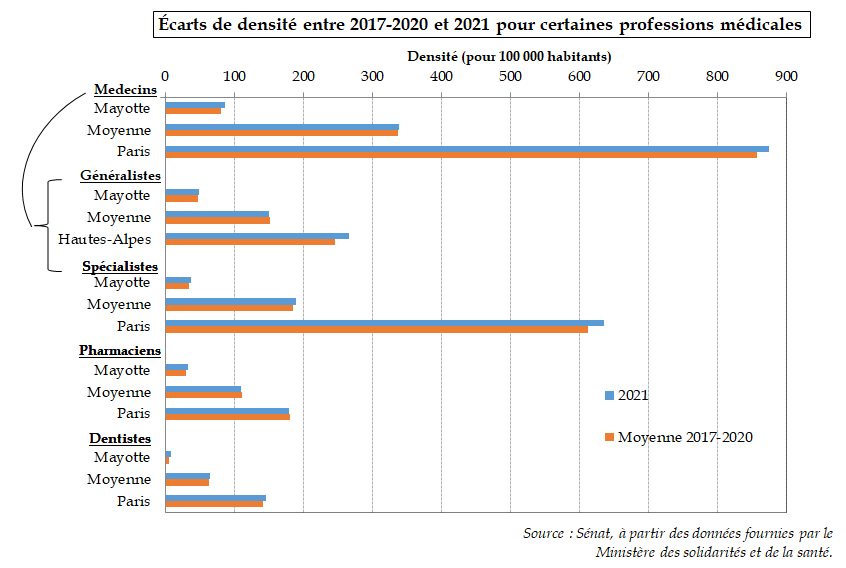The height and width of the screenshot is (568, 846).
Task: Click the 500 tick label on axis
Action: pos(510,75)
